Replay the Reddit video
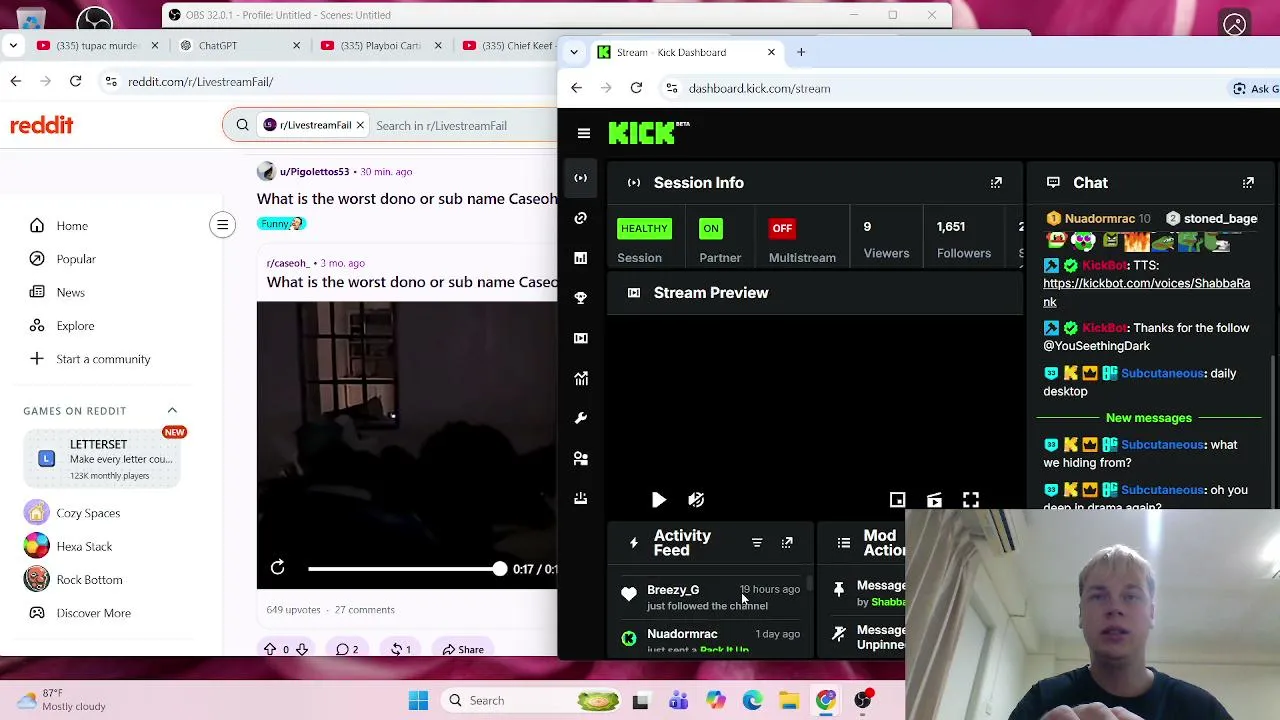The width and height of the screenshot is (1280, 720). [278, 569]
